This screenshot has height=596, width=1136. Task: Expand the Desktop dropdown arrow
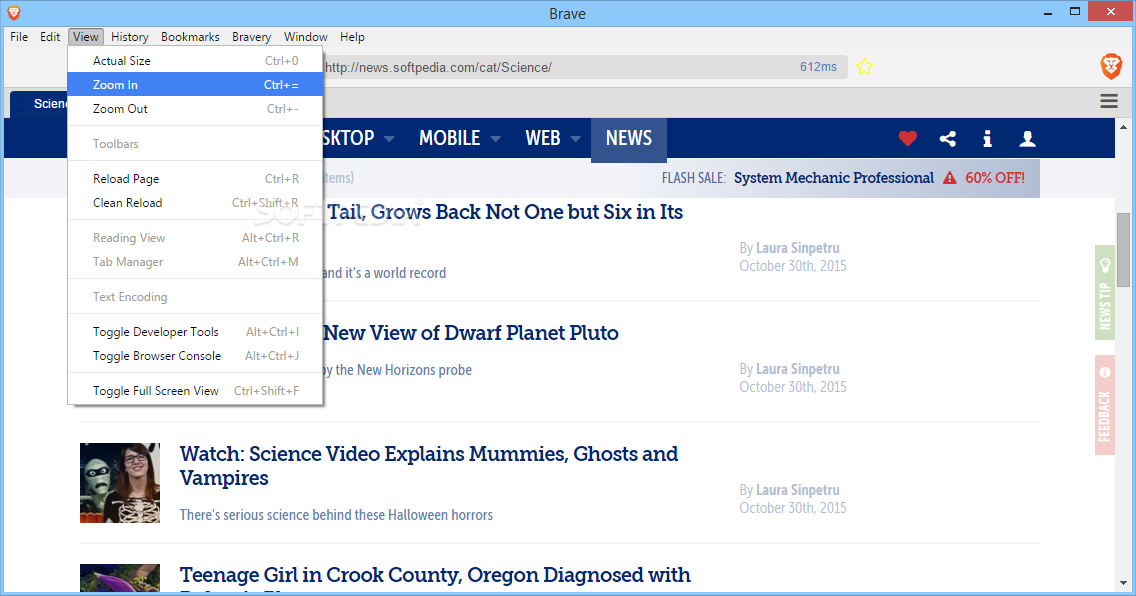[x=389, y=138]
